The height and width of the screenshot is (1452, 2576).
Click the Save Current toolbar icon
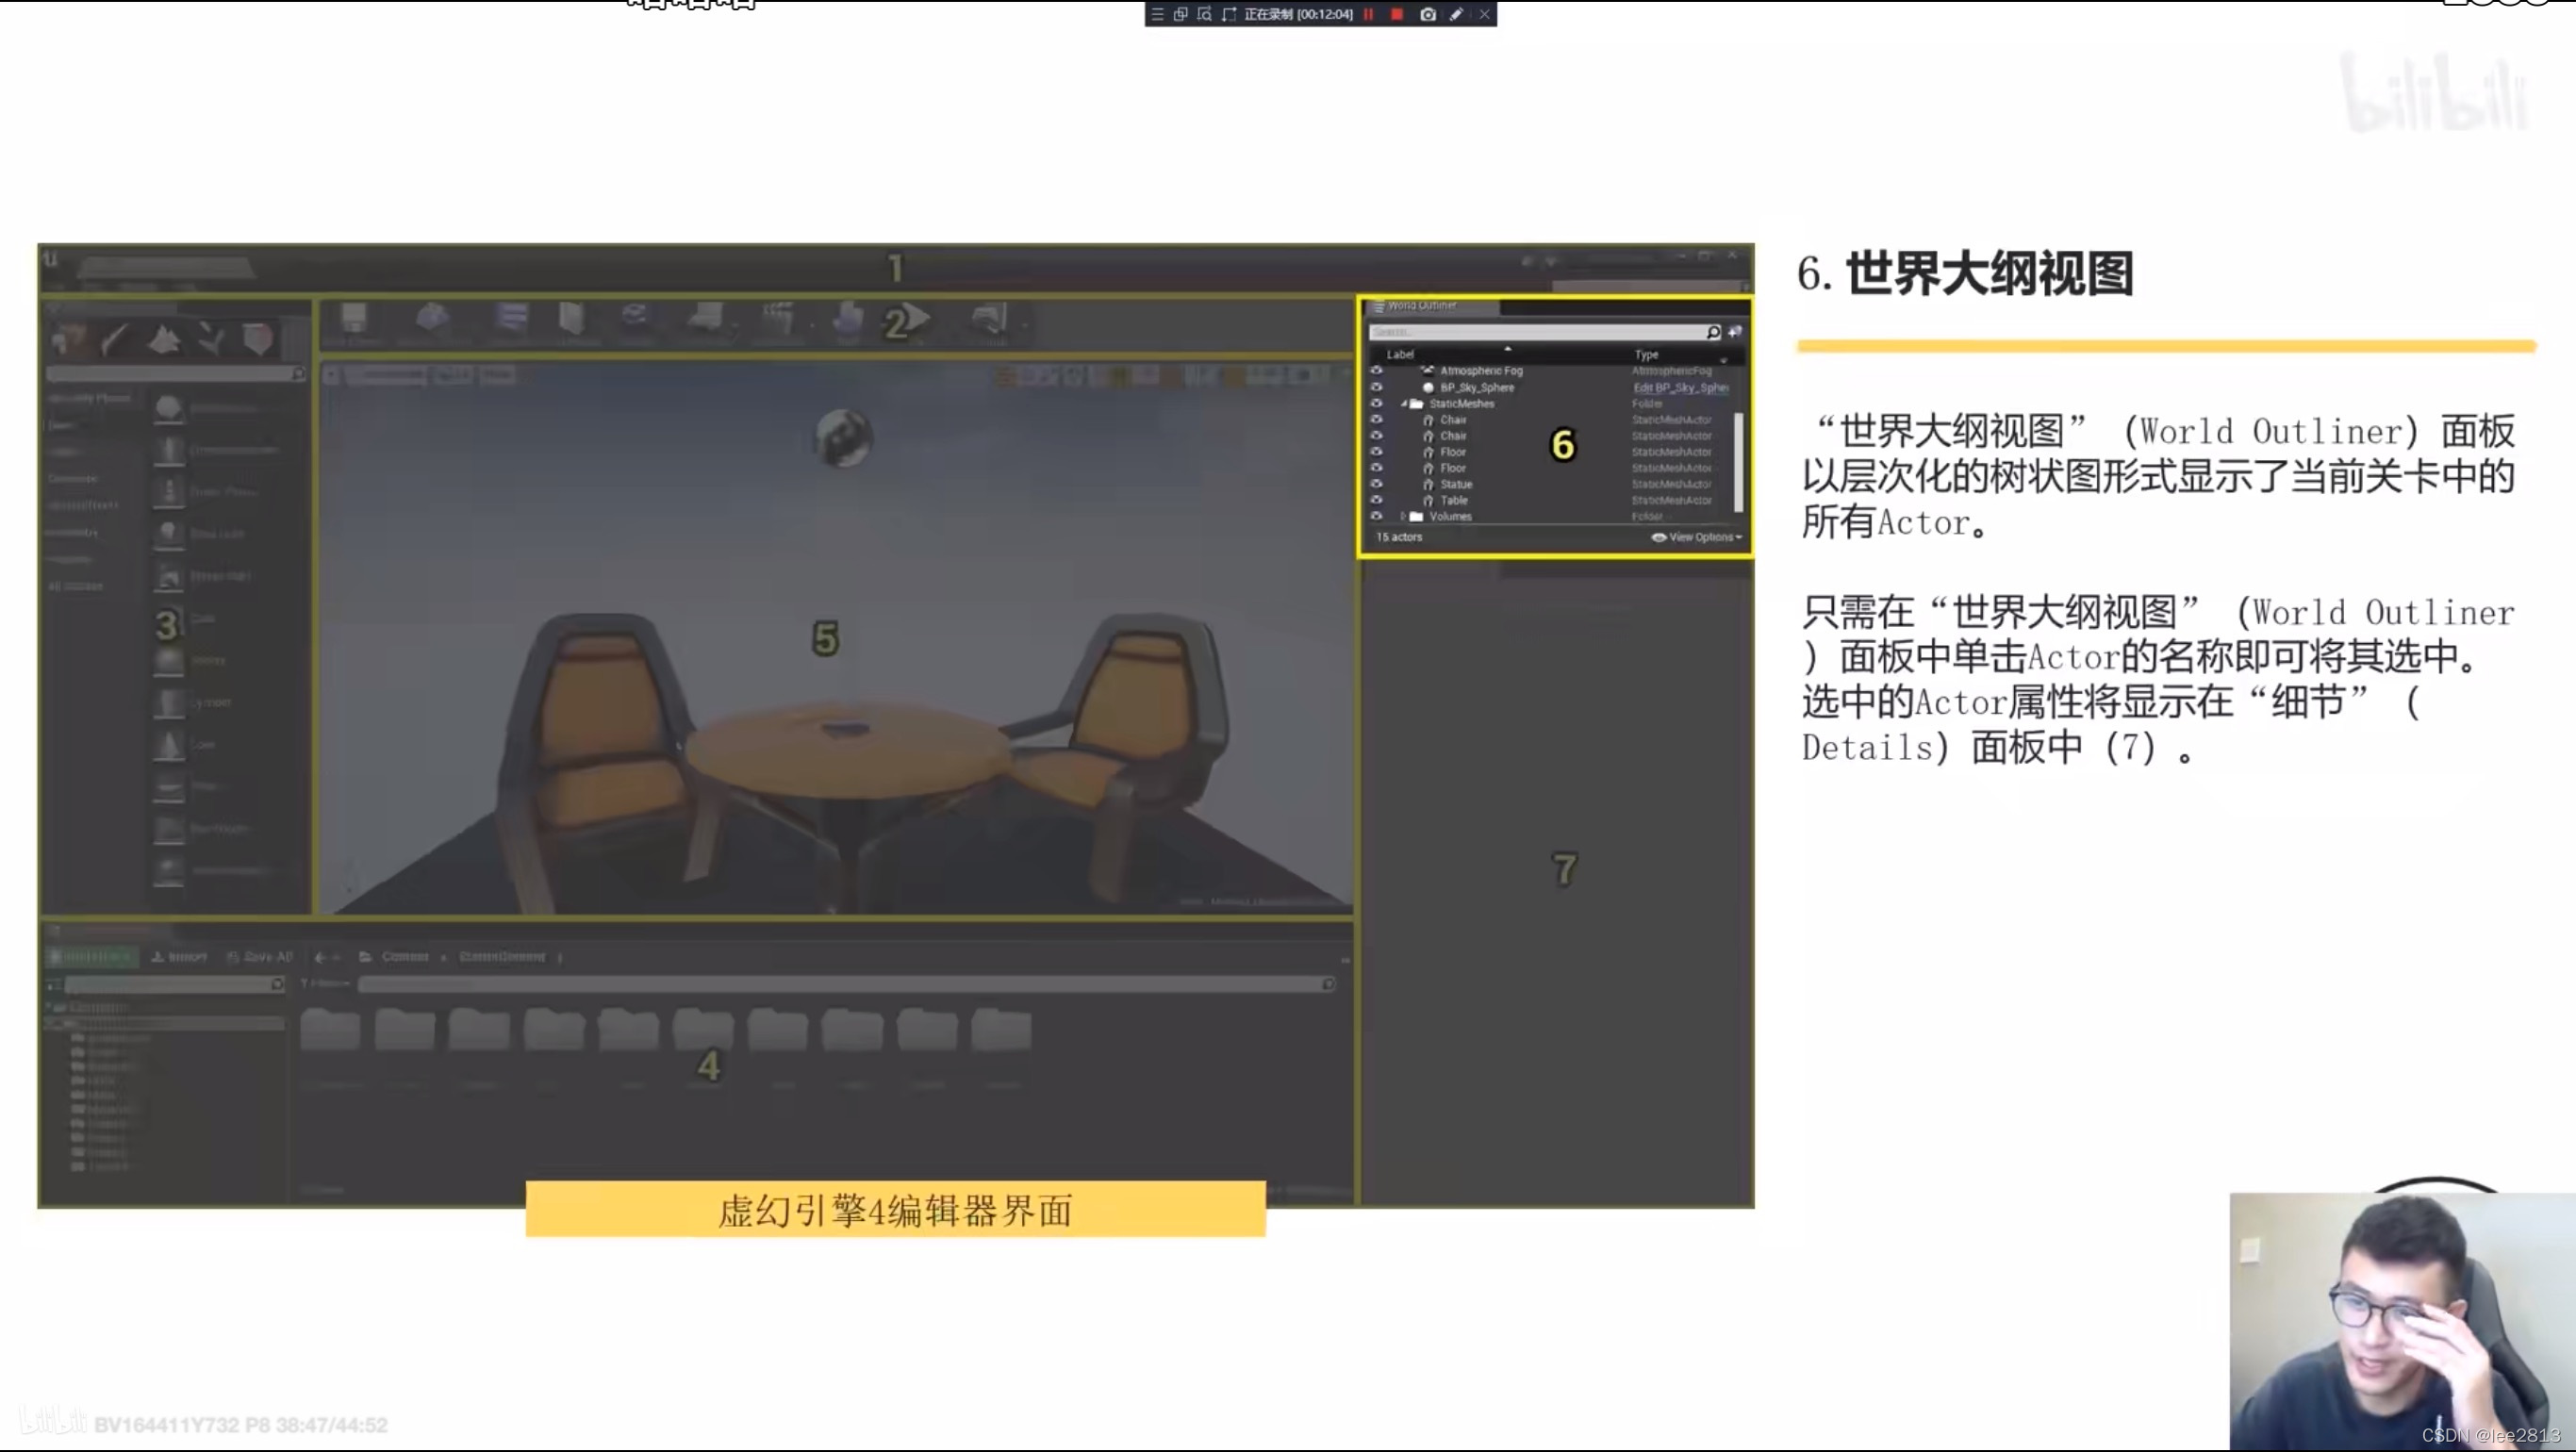[354, 319]
